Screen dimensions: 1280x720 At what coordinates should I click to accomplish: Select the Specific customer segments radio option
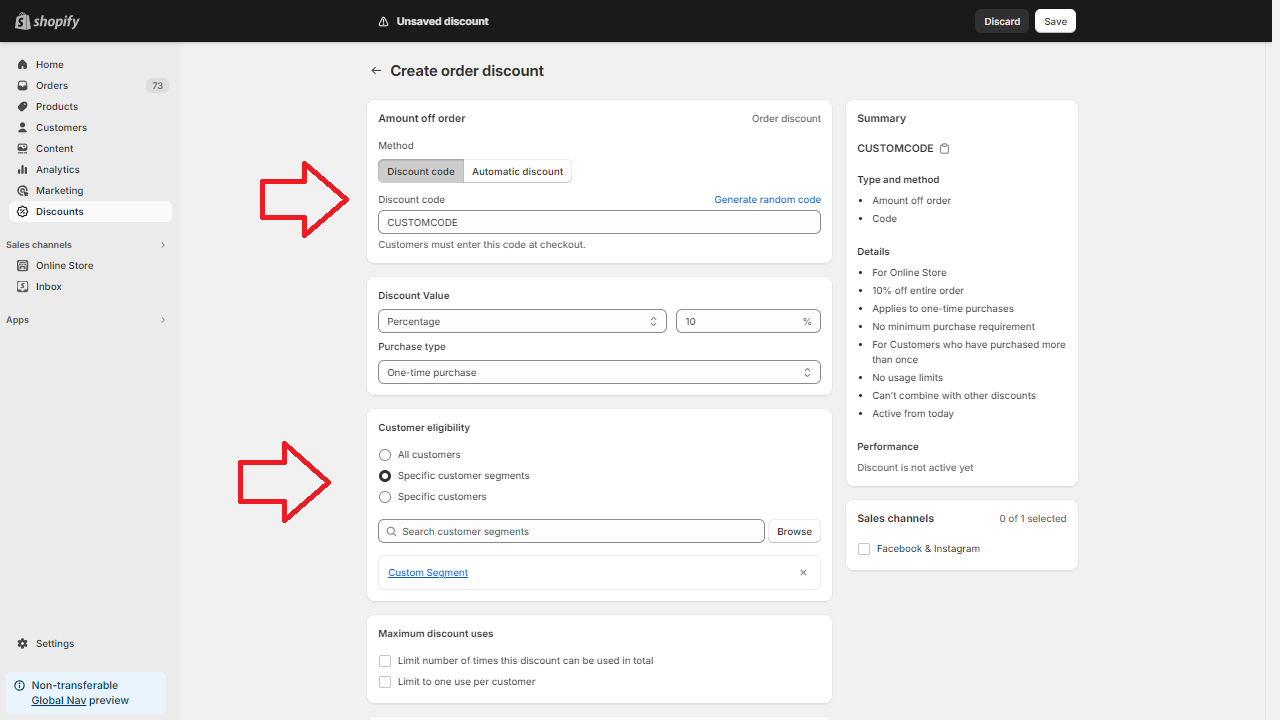[385, 476]
